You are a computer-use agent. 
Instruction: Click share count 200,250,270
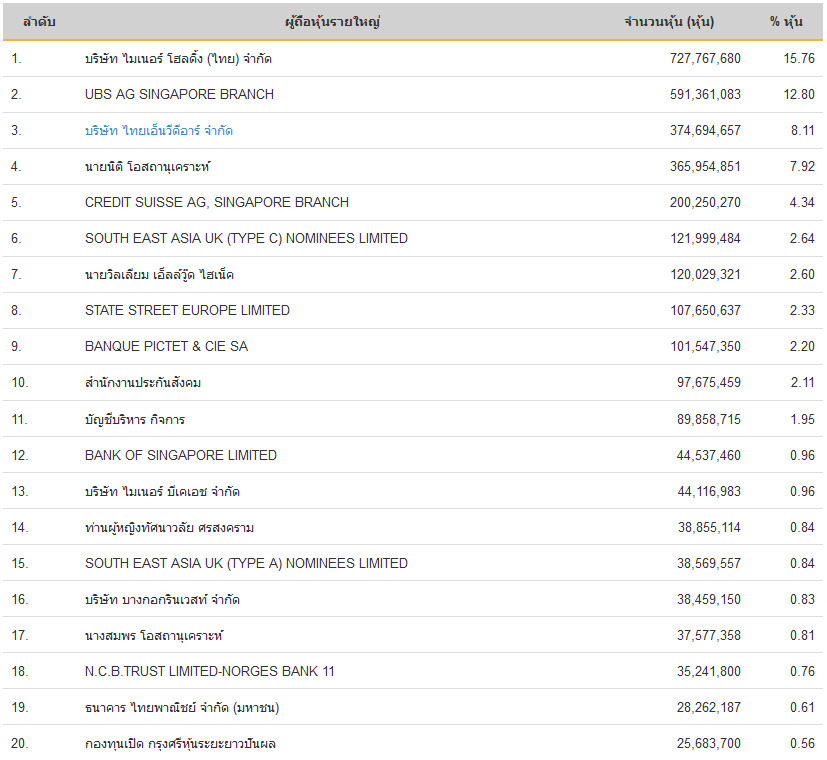tap(705, 203)
